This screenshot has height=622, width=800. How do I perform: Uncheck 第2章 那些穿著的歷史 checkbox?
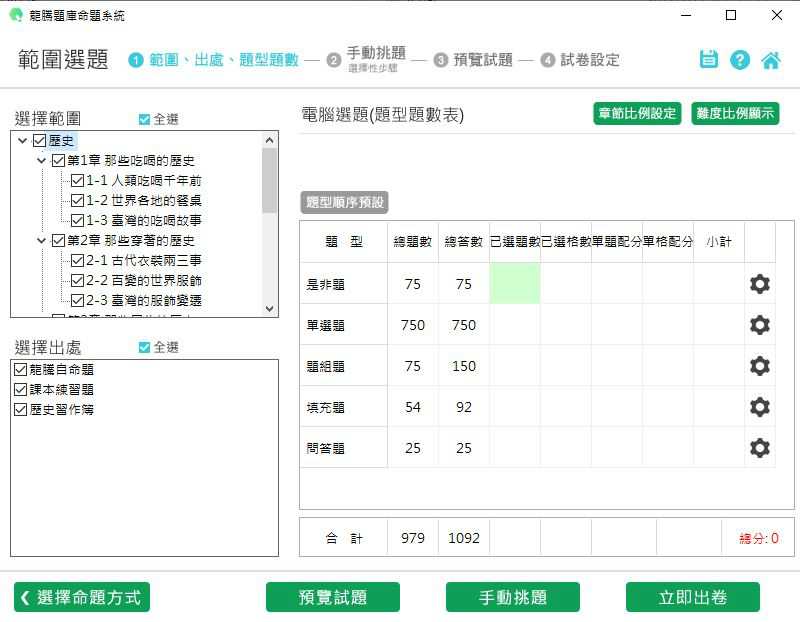click(59, 240)
